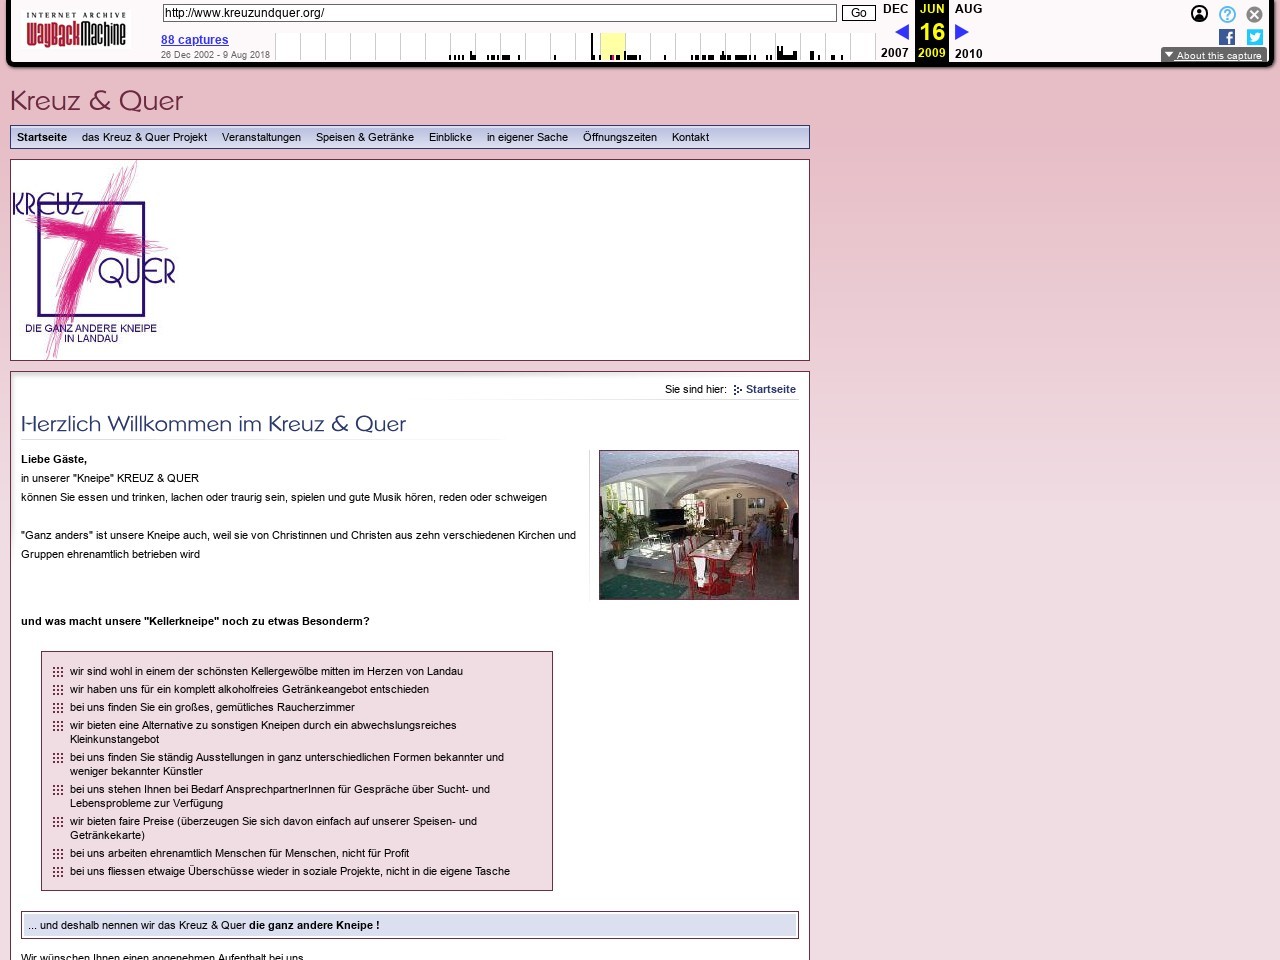
Task: Go to previous capture with left arrow
Action: click(x=901, y=32)
